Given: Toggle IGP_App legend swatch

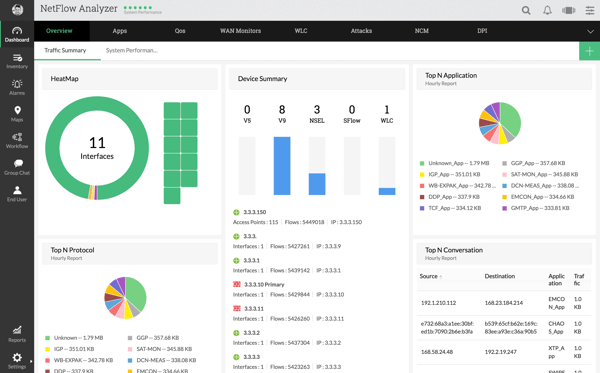Looking at the screenshot, I should (x=422, y=174).
